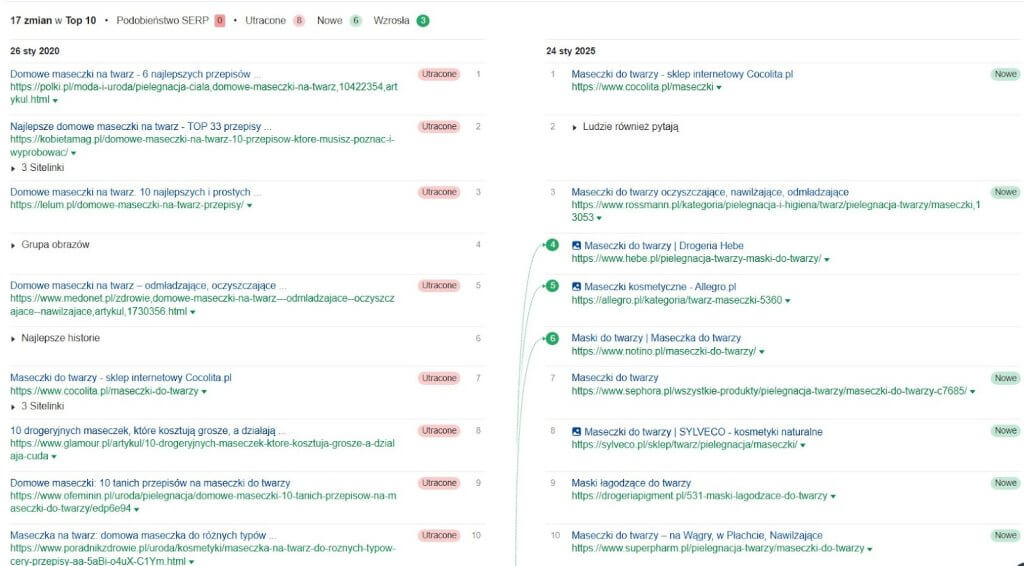Click the Utracone tag on polki.pl row
Viewport: 1024px width, 566px height.
[439, 74]
